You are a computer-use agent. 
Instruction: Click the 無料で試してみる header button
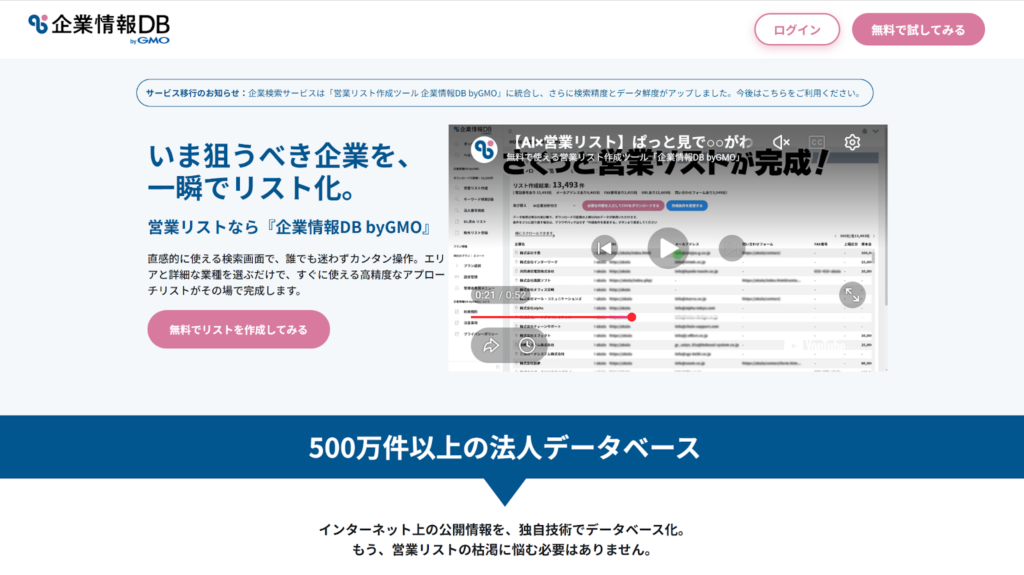(x=918, y=29)
